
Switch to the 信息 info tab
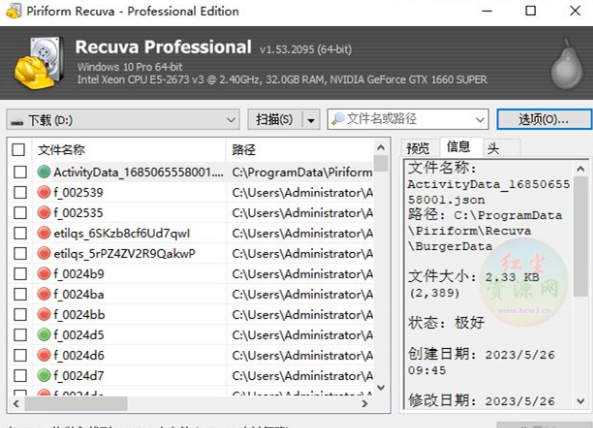tap(459, 146)
